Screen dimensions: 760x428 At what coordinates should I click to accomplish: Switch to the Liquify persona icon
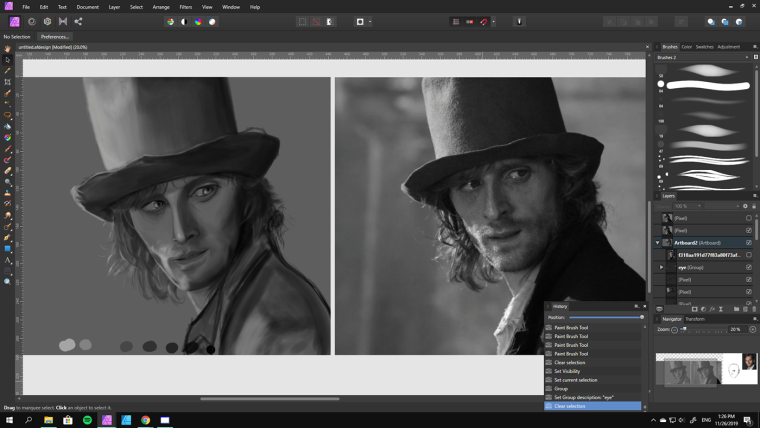pos(31,21)
